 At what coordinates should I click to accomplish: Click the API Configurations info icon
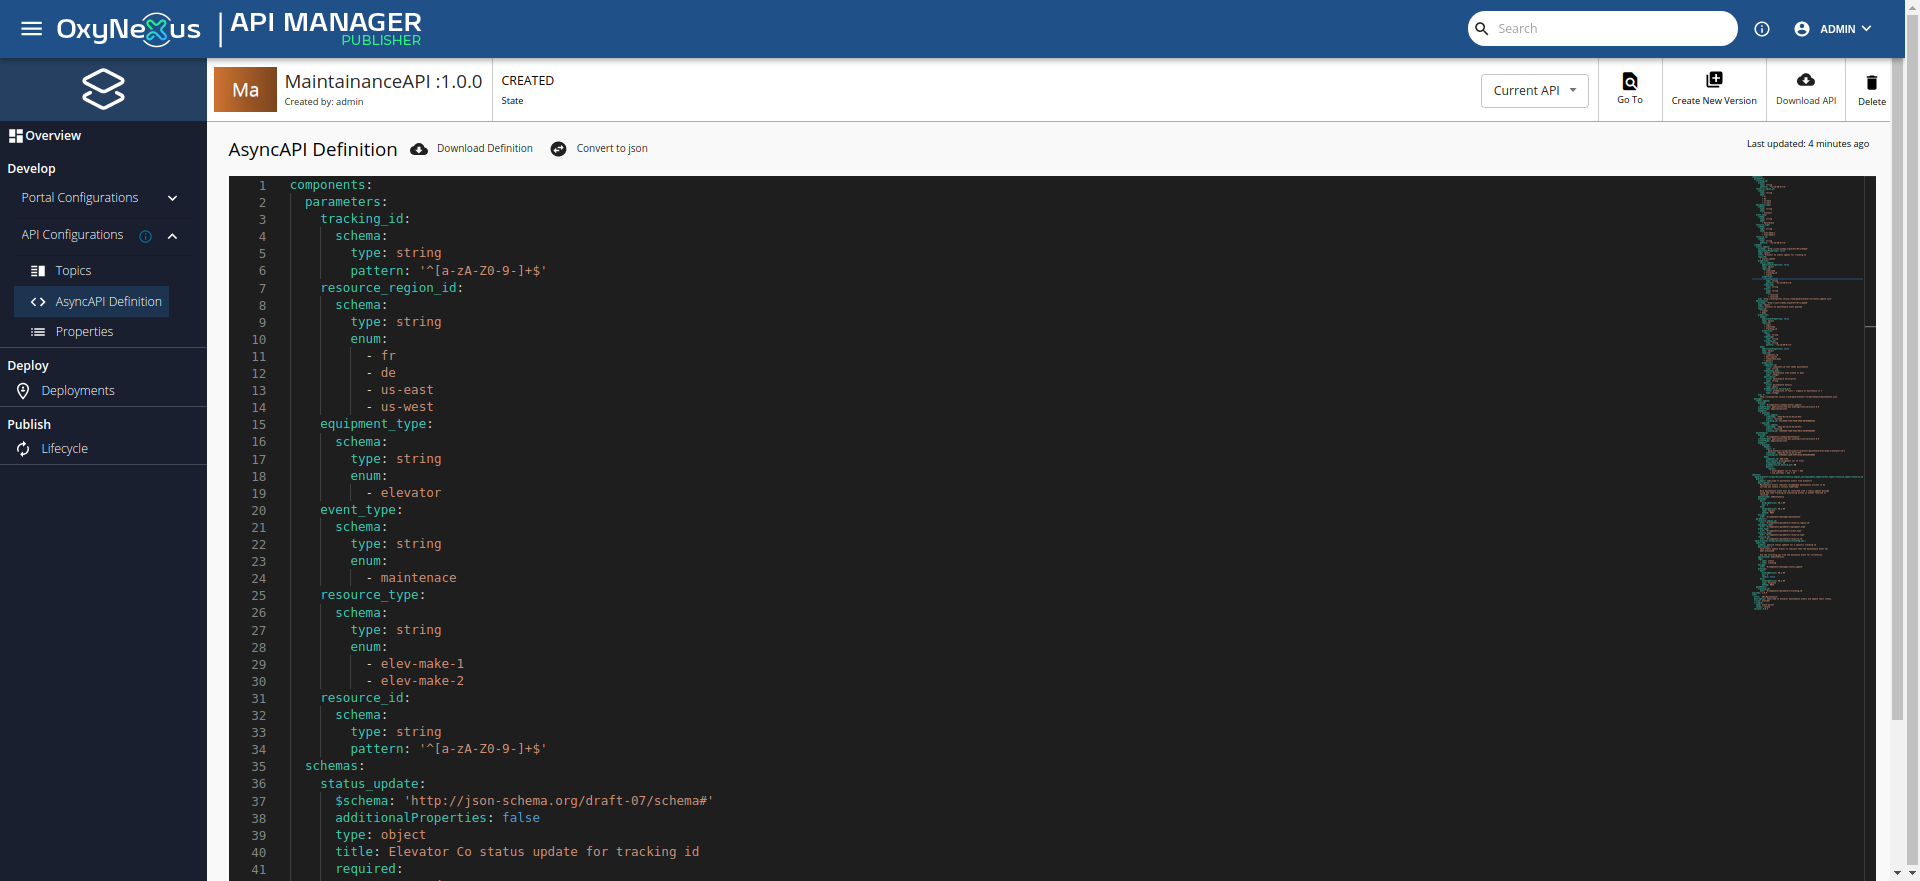(x=146, y=236)
